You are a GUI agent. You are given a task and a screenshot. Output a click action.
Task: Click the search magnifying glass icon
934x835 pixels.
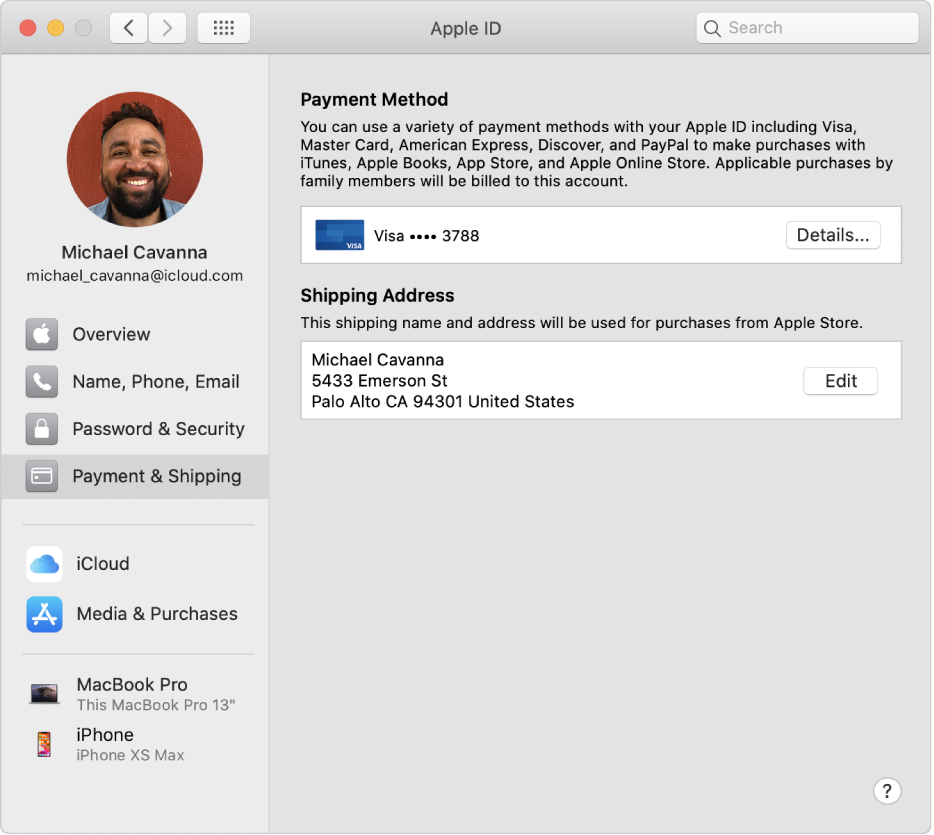point(712,27)
